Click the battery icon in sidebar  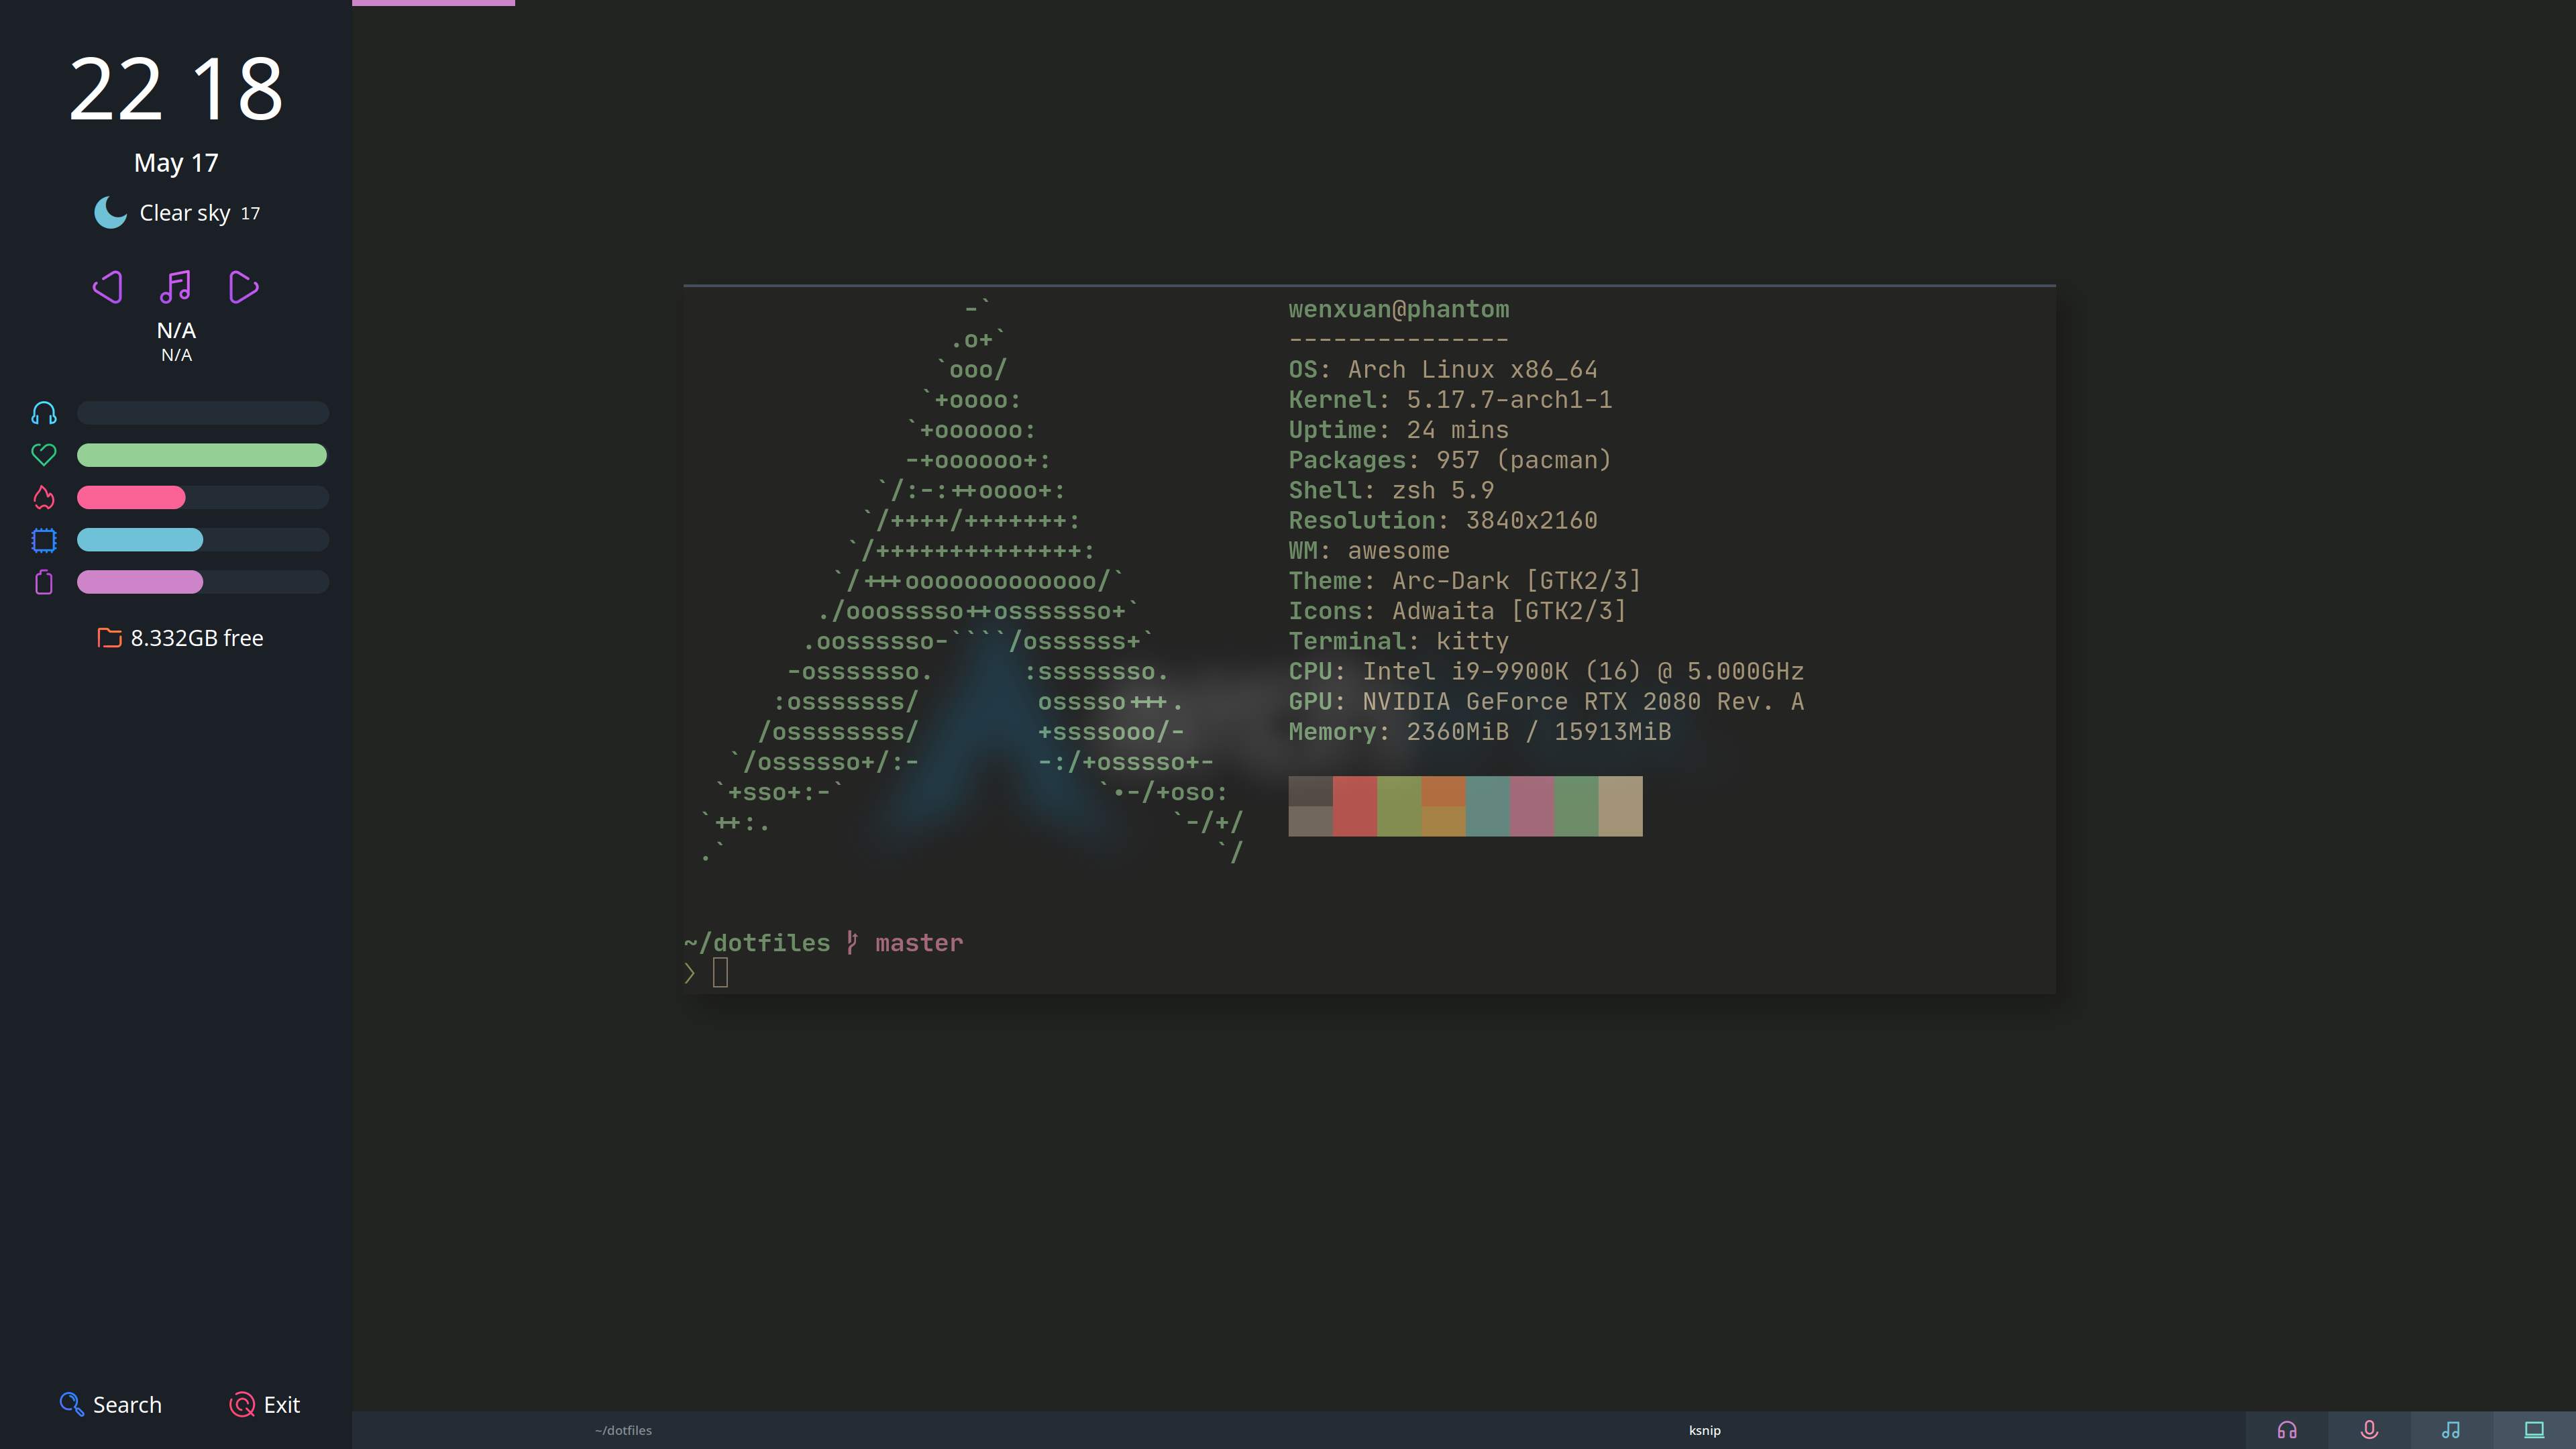coord(44,582)
